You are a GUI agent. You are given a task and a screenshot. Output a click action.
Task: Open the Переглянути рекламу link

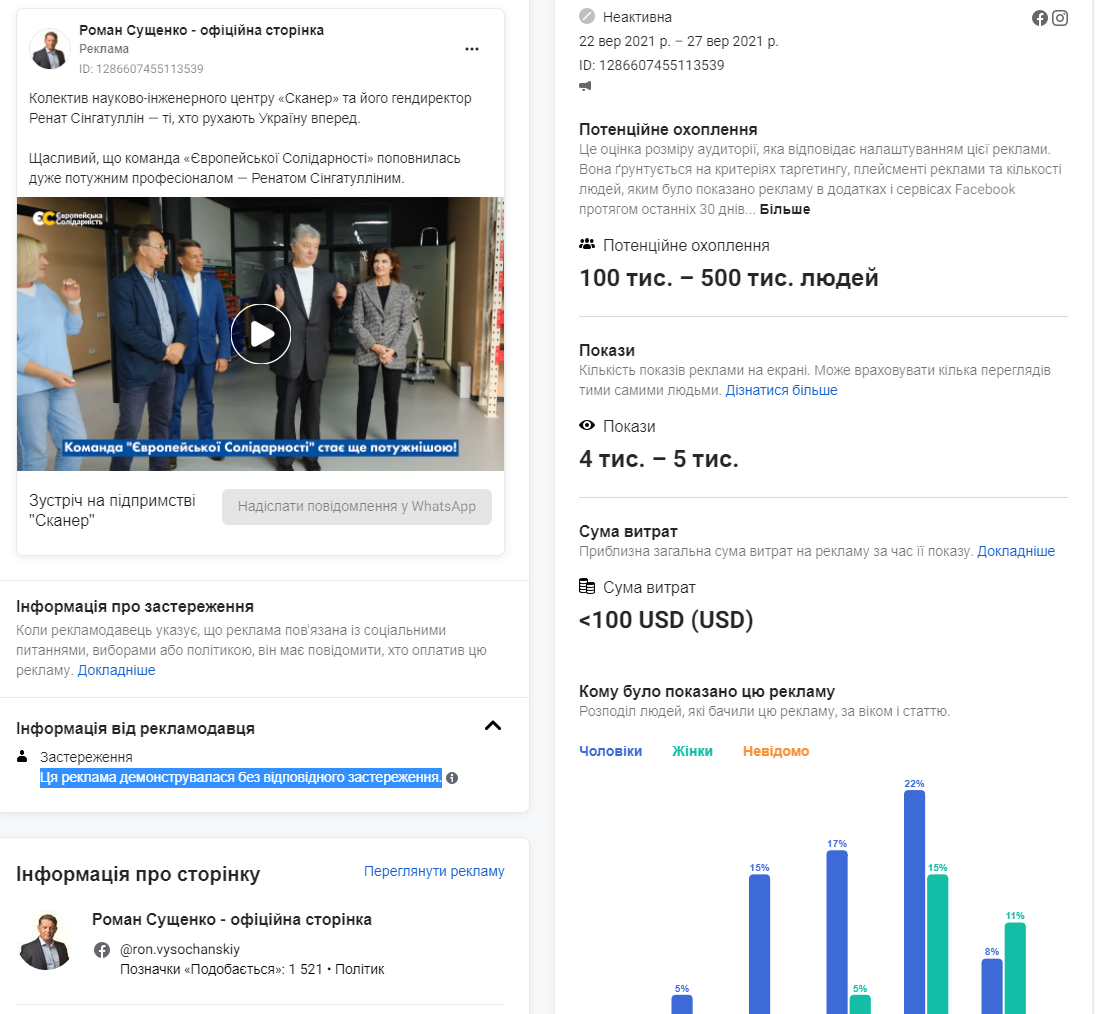(434, 871)
